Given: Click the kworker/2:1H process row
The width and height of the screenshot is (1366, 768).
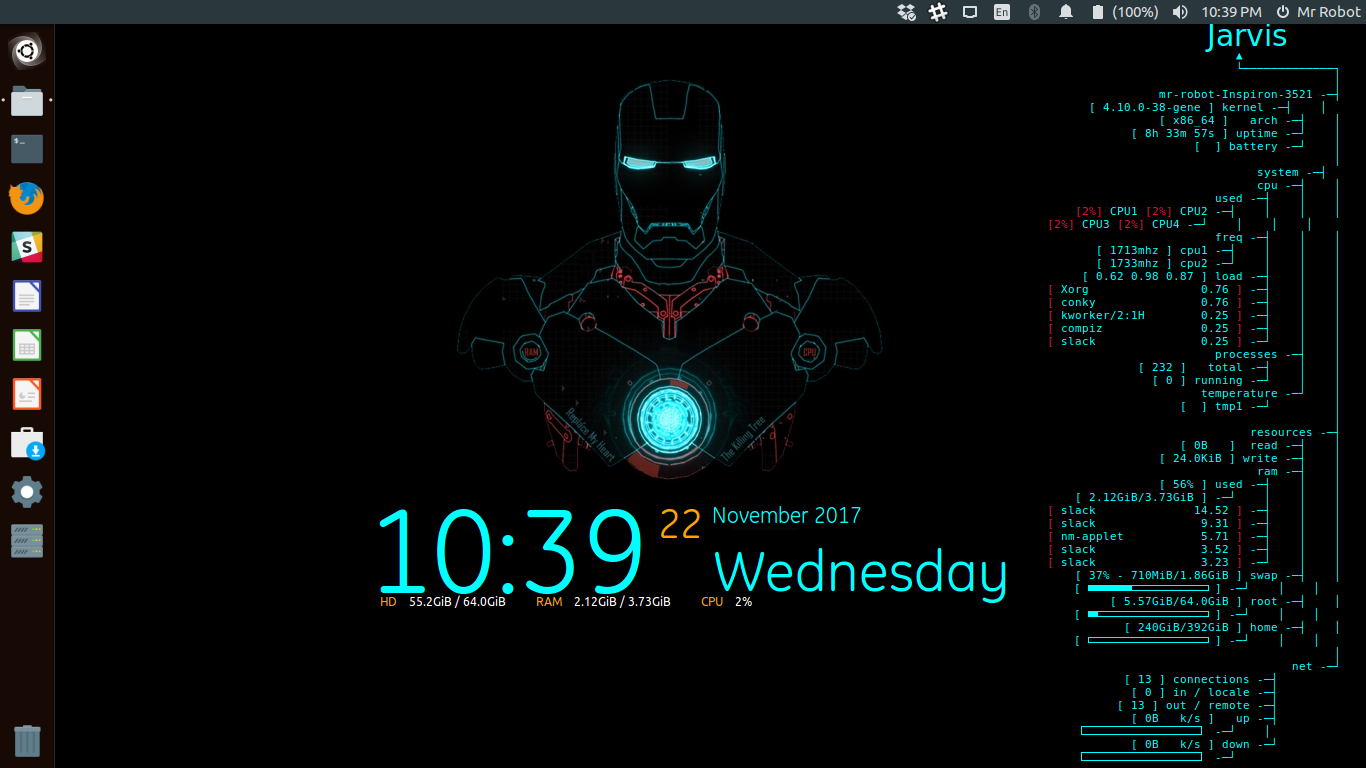Looking at the screenshot, I should [1145, 315].
